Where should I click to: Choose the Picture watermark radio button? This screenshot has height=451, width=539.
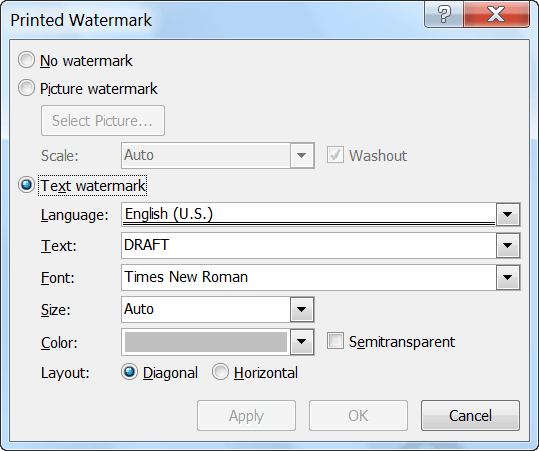coord(26,88)
